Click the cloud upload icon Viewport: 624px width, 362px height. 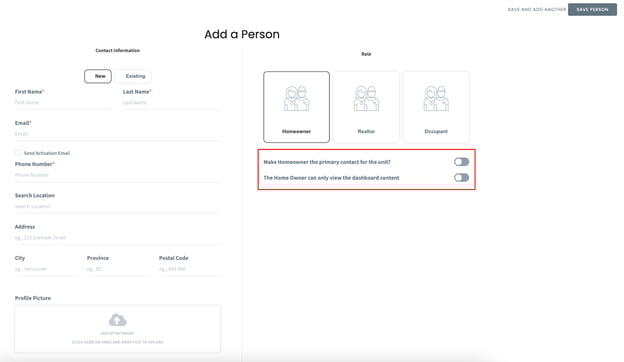(117, 320)
